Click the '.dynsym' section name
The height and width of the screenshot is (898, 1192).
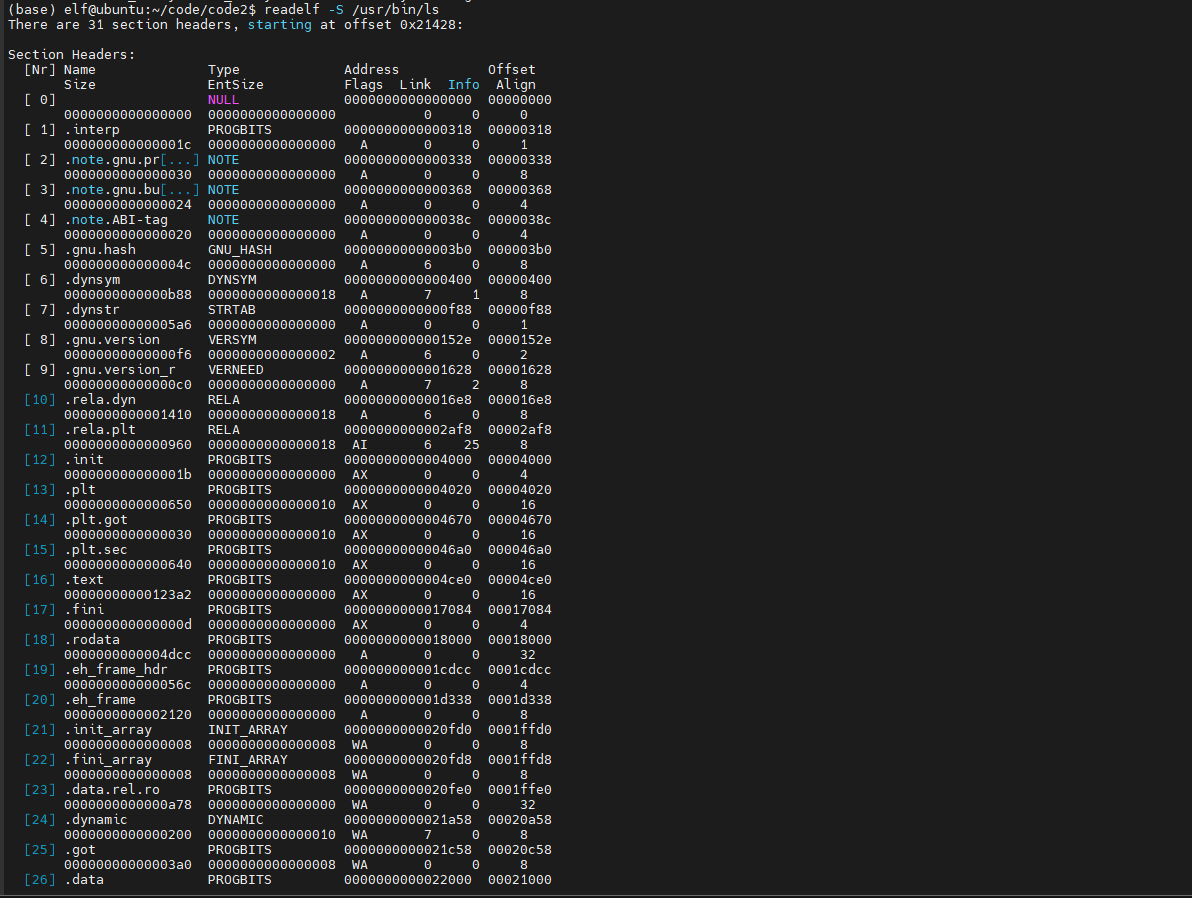(x=91, y=280)
